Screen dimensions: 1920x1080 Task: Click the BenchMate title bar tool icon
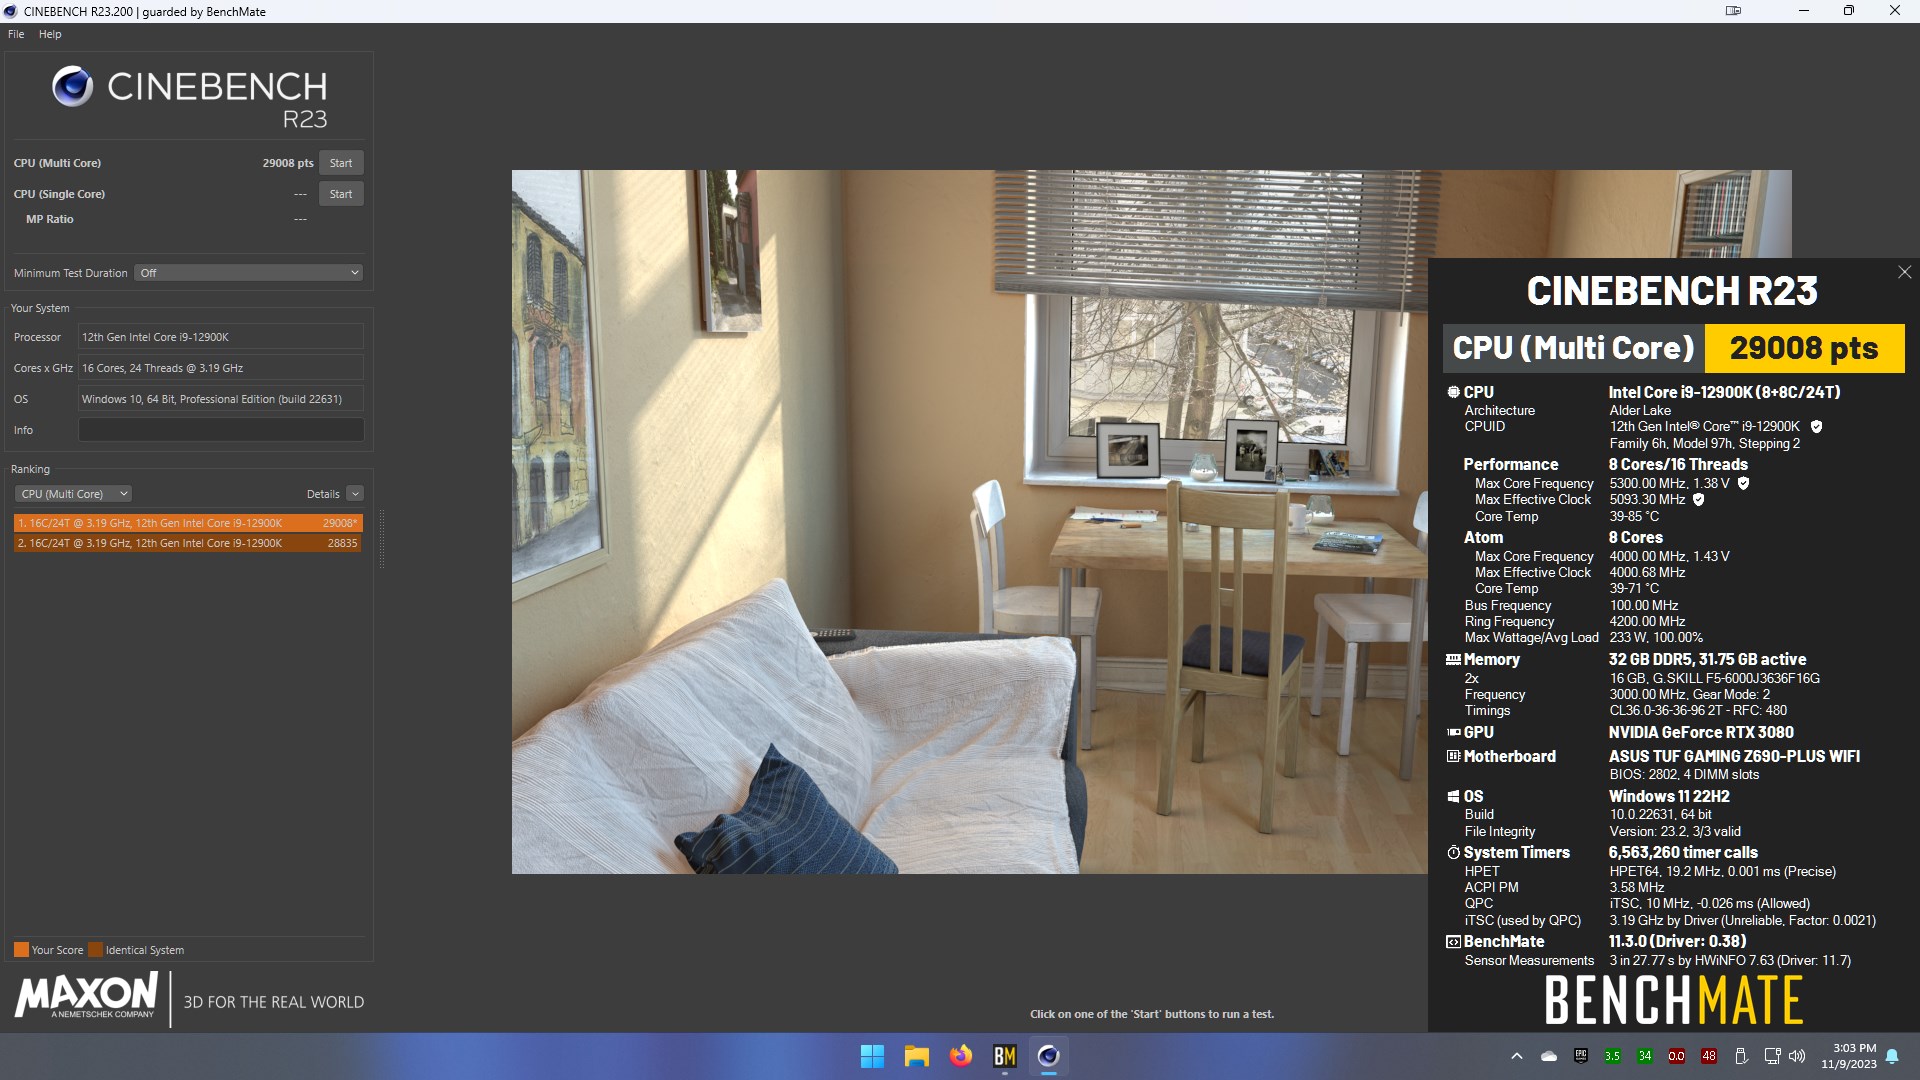coord(1733,11)
